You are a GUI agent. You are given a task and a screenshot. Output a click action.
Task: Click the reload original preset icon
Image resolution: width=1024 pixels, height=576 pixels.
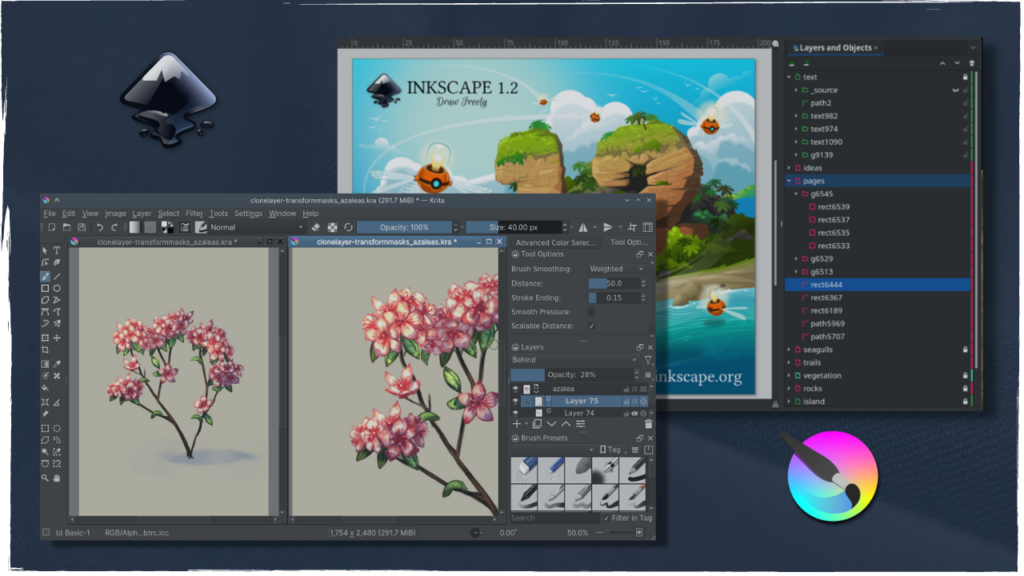(348, 227)
